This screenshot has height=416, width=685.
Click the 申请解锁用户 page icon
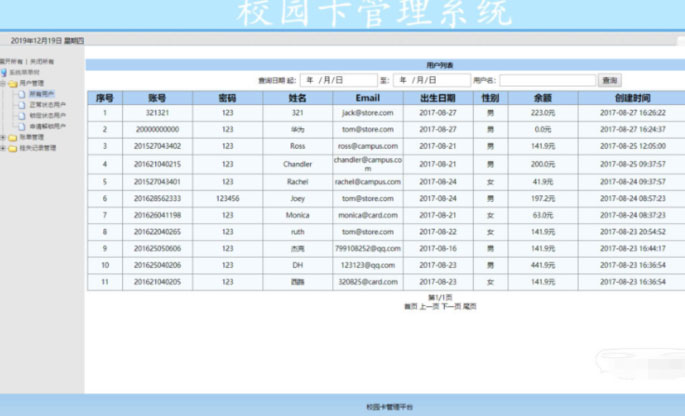click(x=21, y=126)
